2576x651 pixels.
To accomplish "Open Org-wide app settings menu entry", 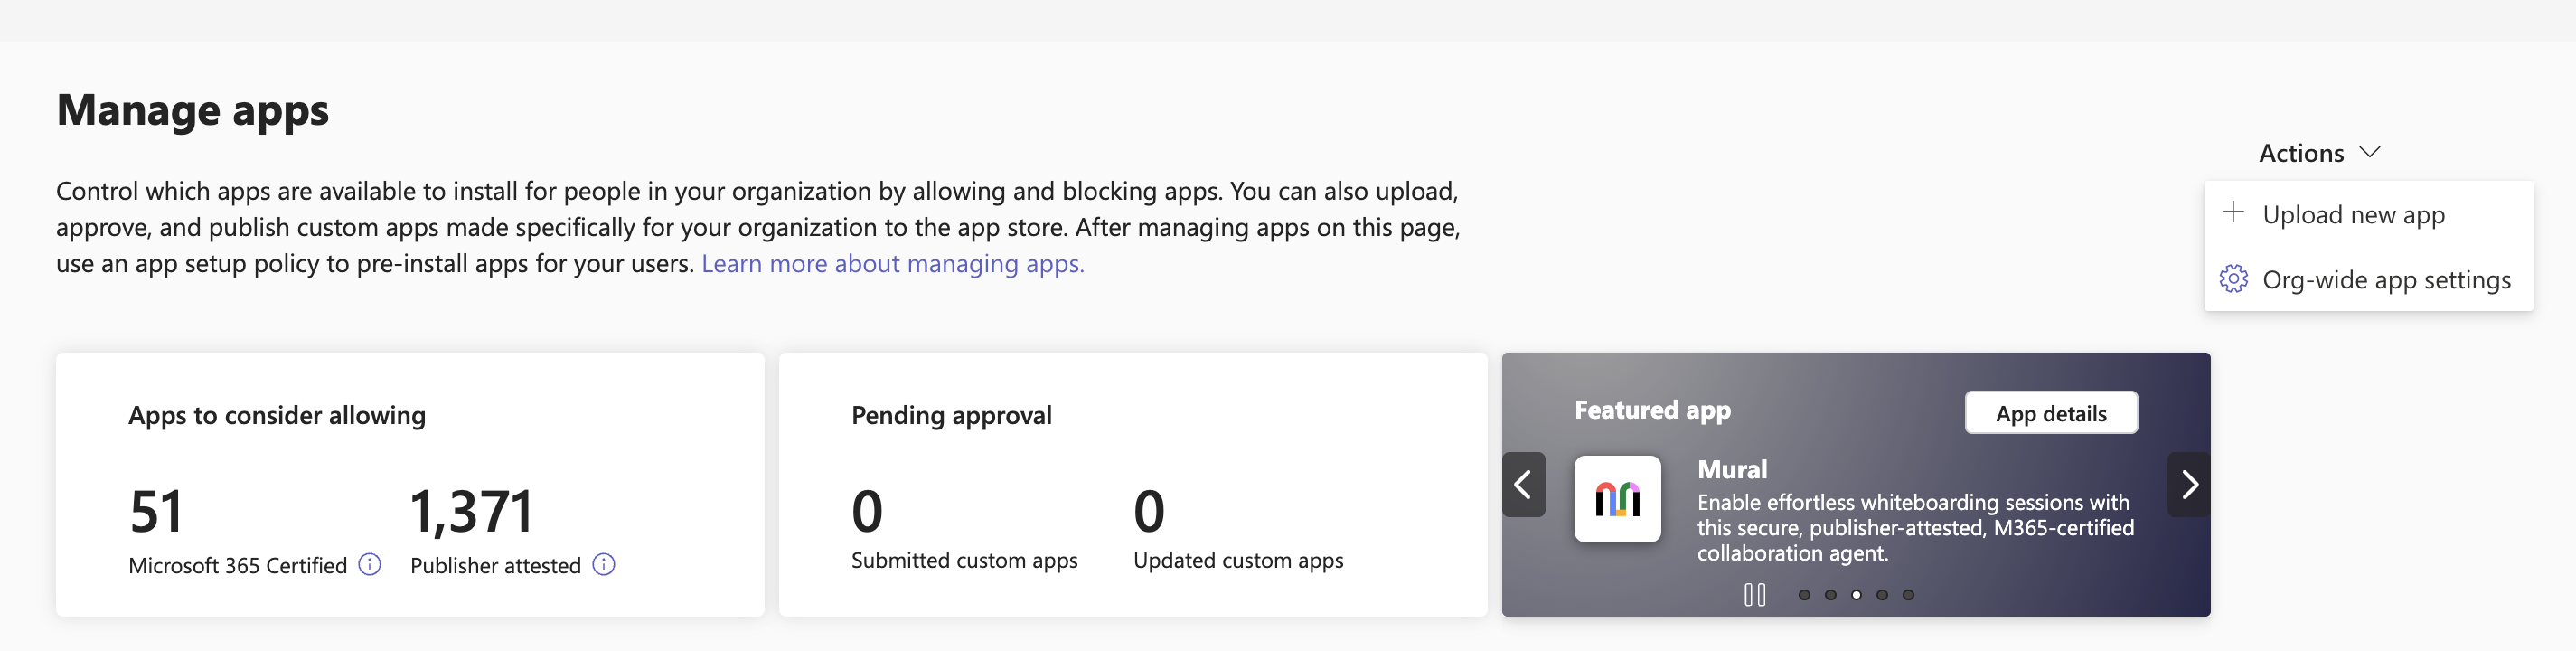I will coord(2368,279).
